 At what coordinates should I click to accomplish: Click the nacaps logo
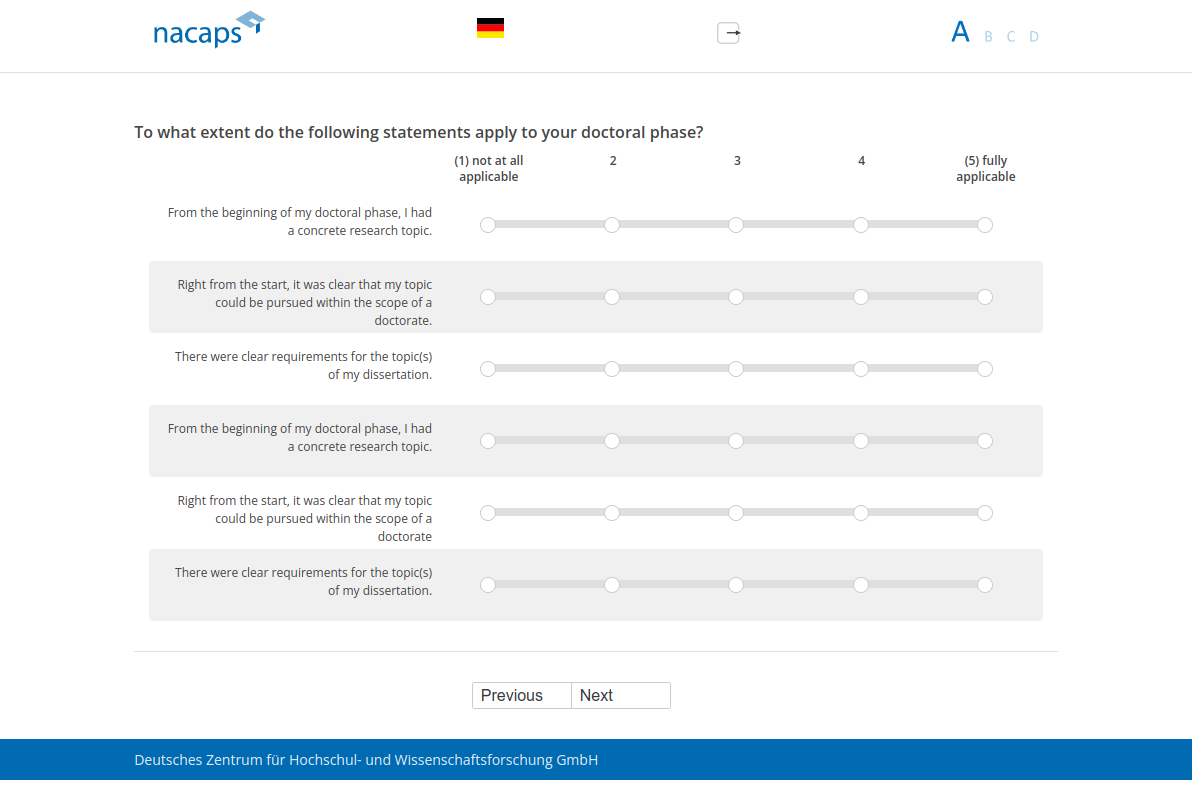pos(208,30)
